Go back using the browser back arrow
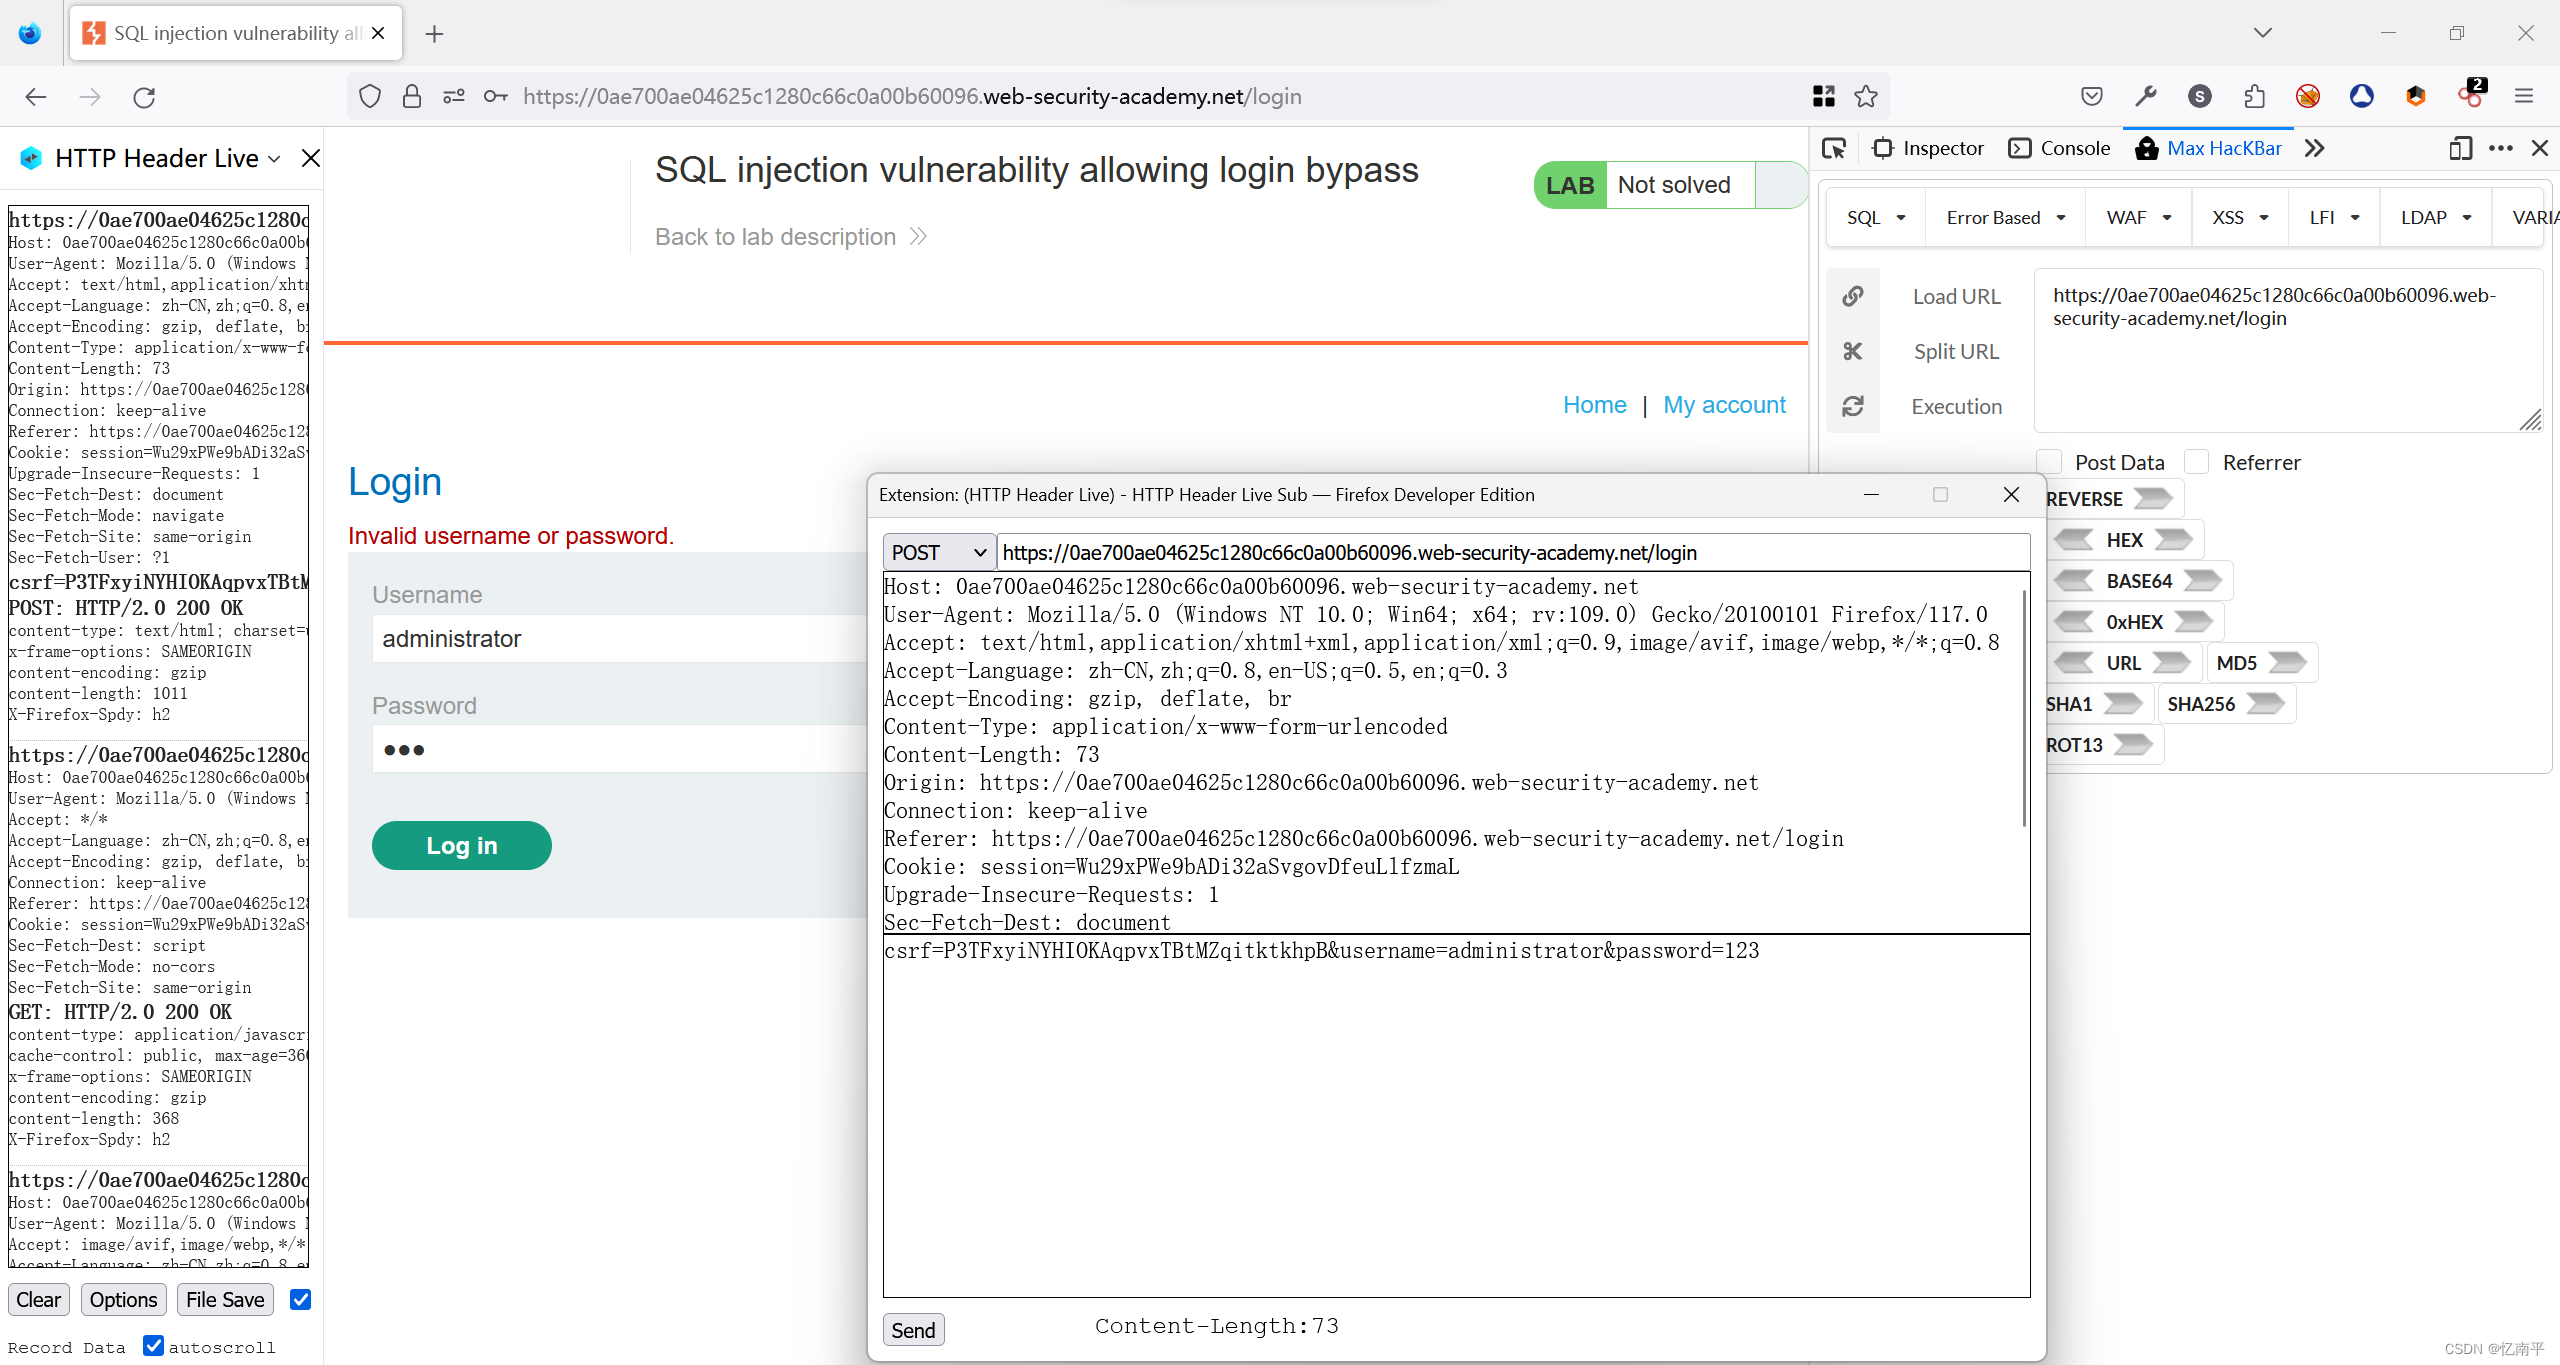Image resolution: width=2560 pixels, height=1365 pixels. pyautogui.click(x=36, y=97)
